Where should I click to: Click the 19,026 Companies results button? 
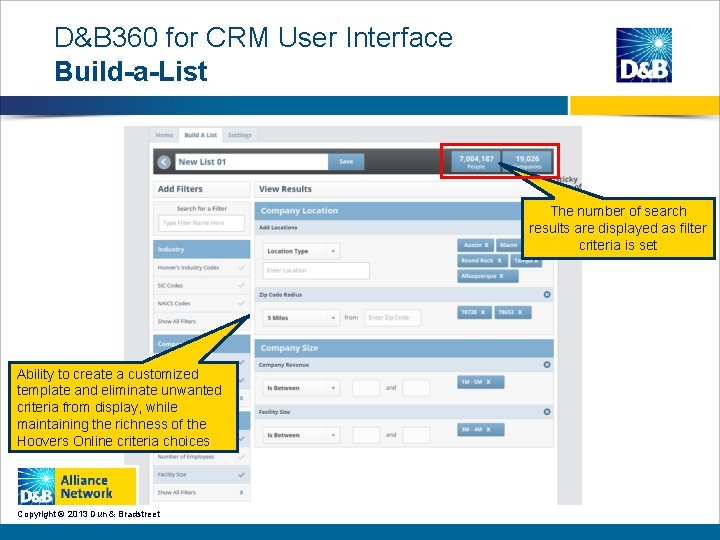[527, 162]
